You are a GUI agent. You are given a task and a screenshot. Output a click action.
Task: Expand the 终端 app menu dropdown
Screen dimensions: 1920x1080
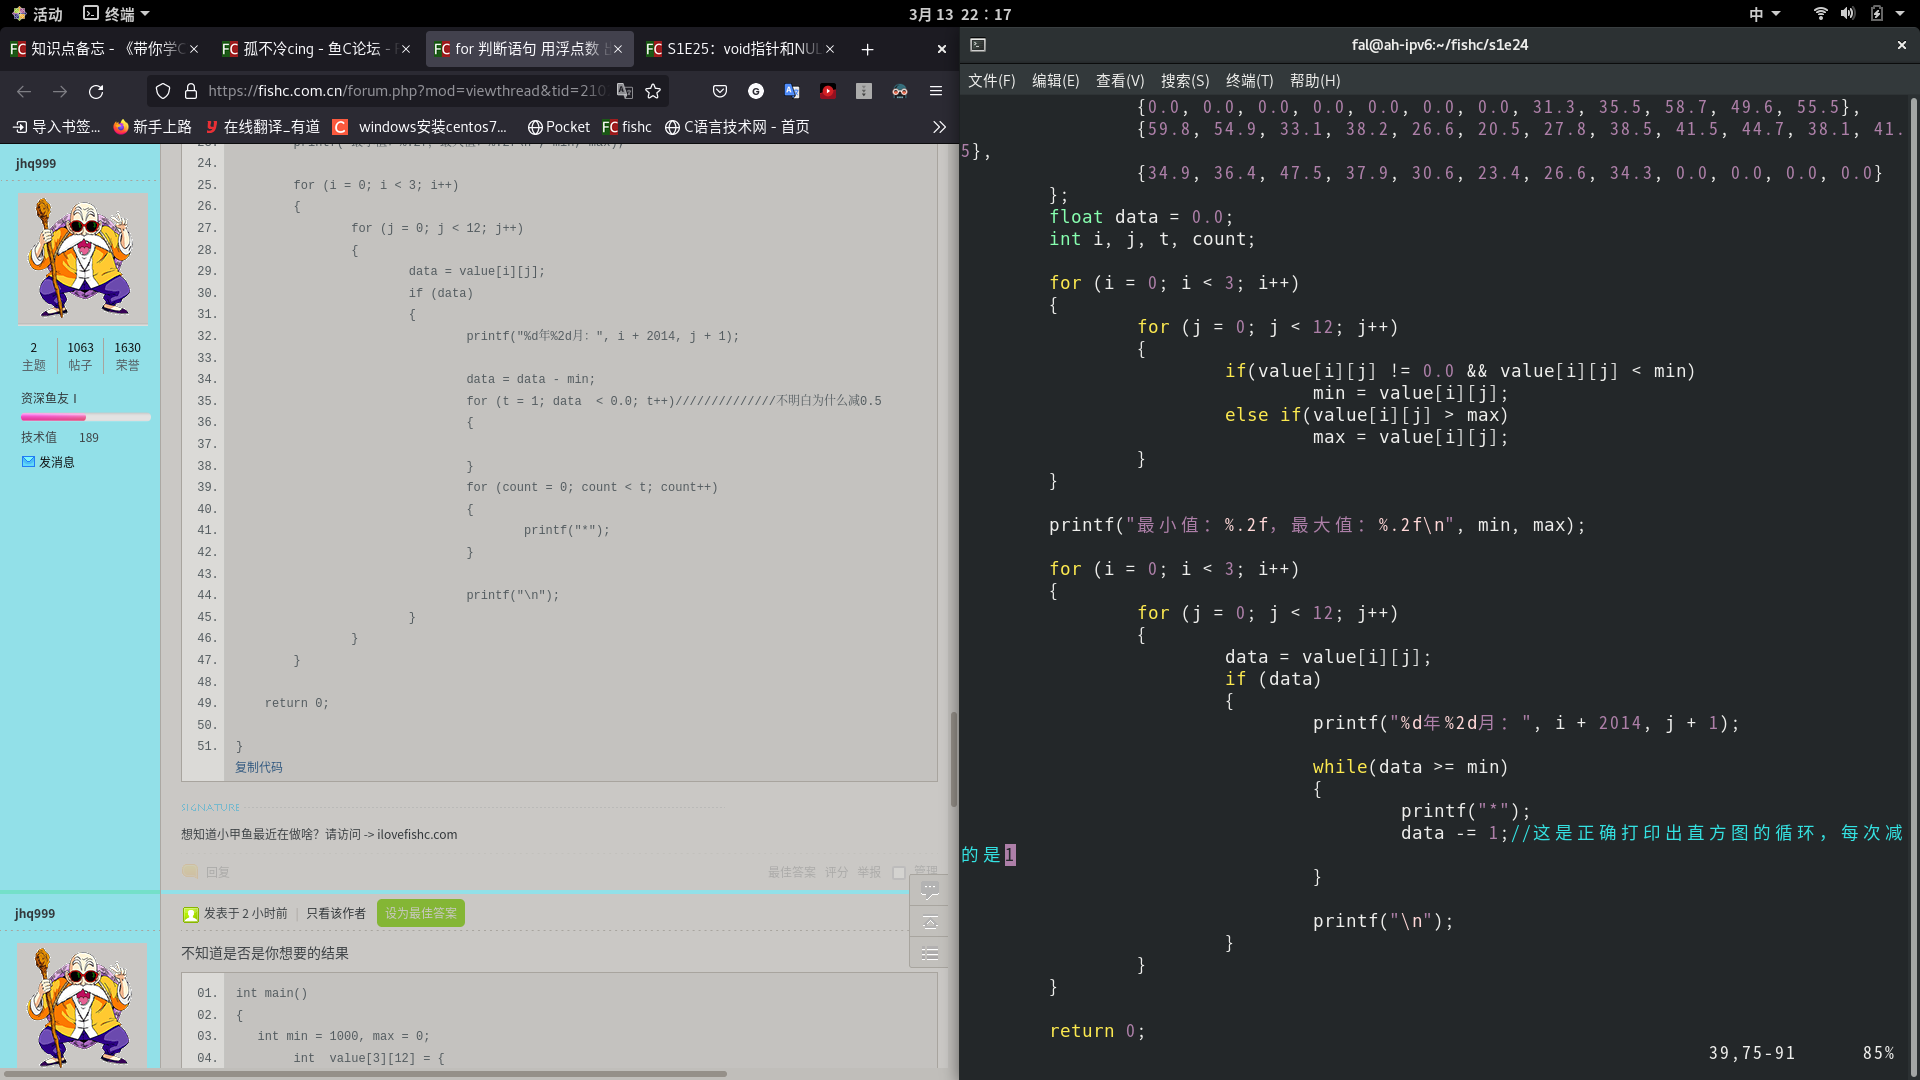click(x=116, y=14)
